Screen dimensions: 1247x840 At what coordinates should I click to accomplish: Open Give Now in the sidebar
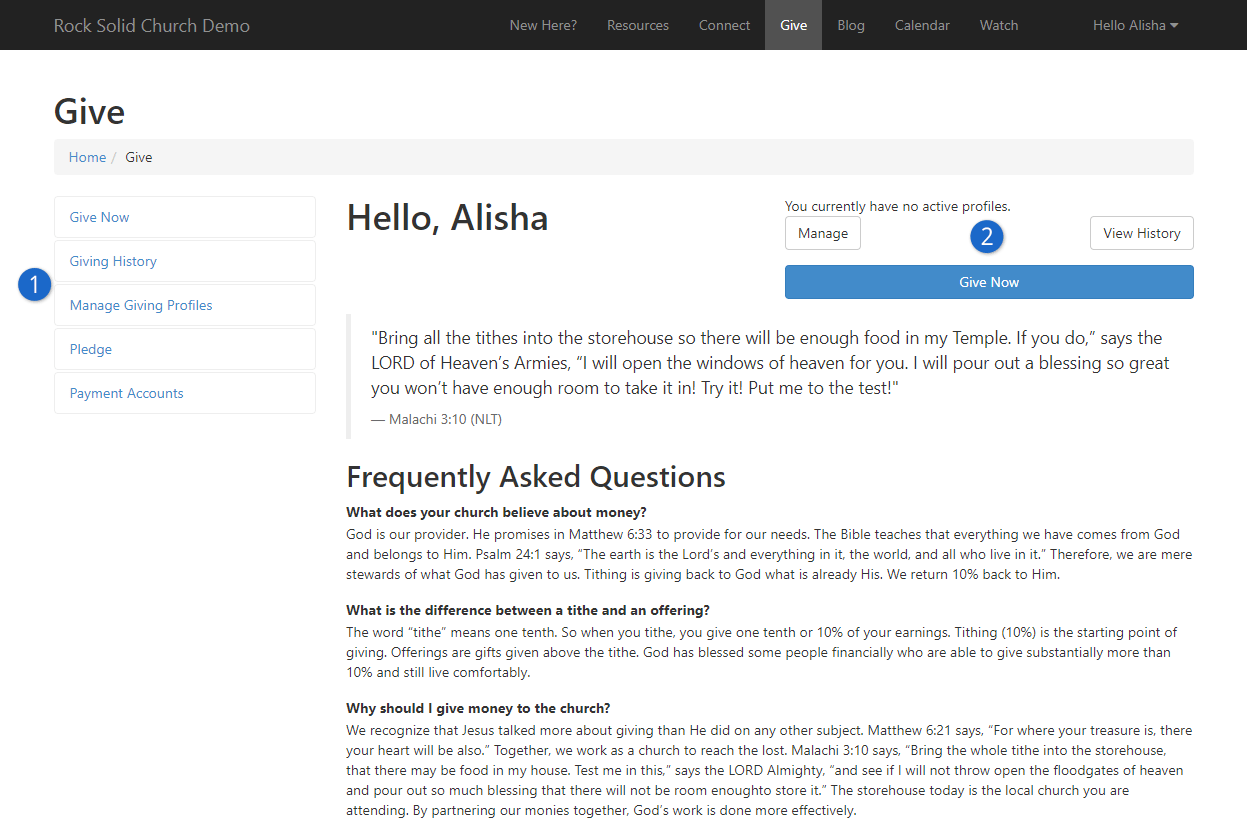pos(185,217)
